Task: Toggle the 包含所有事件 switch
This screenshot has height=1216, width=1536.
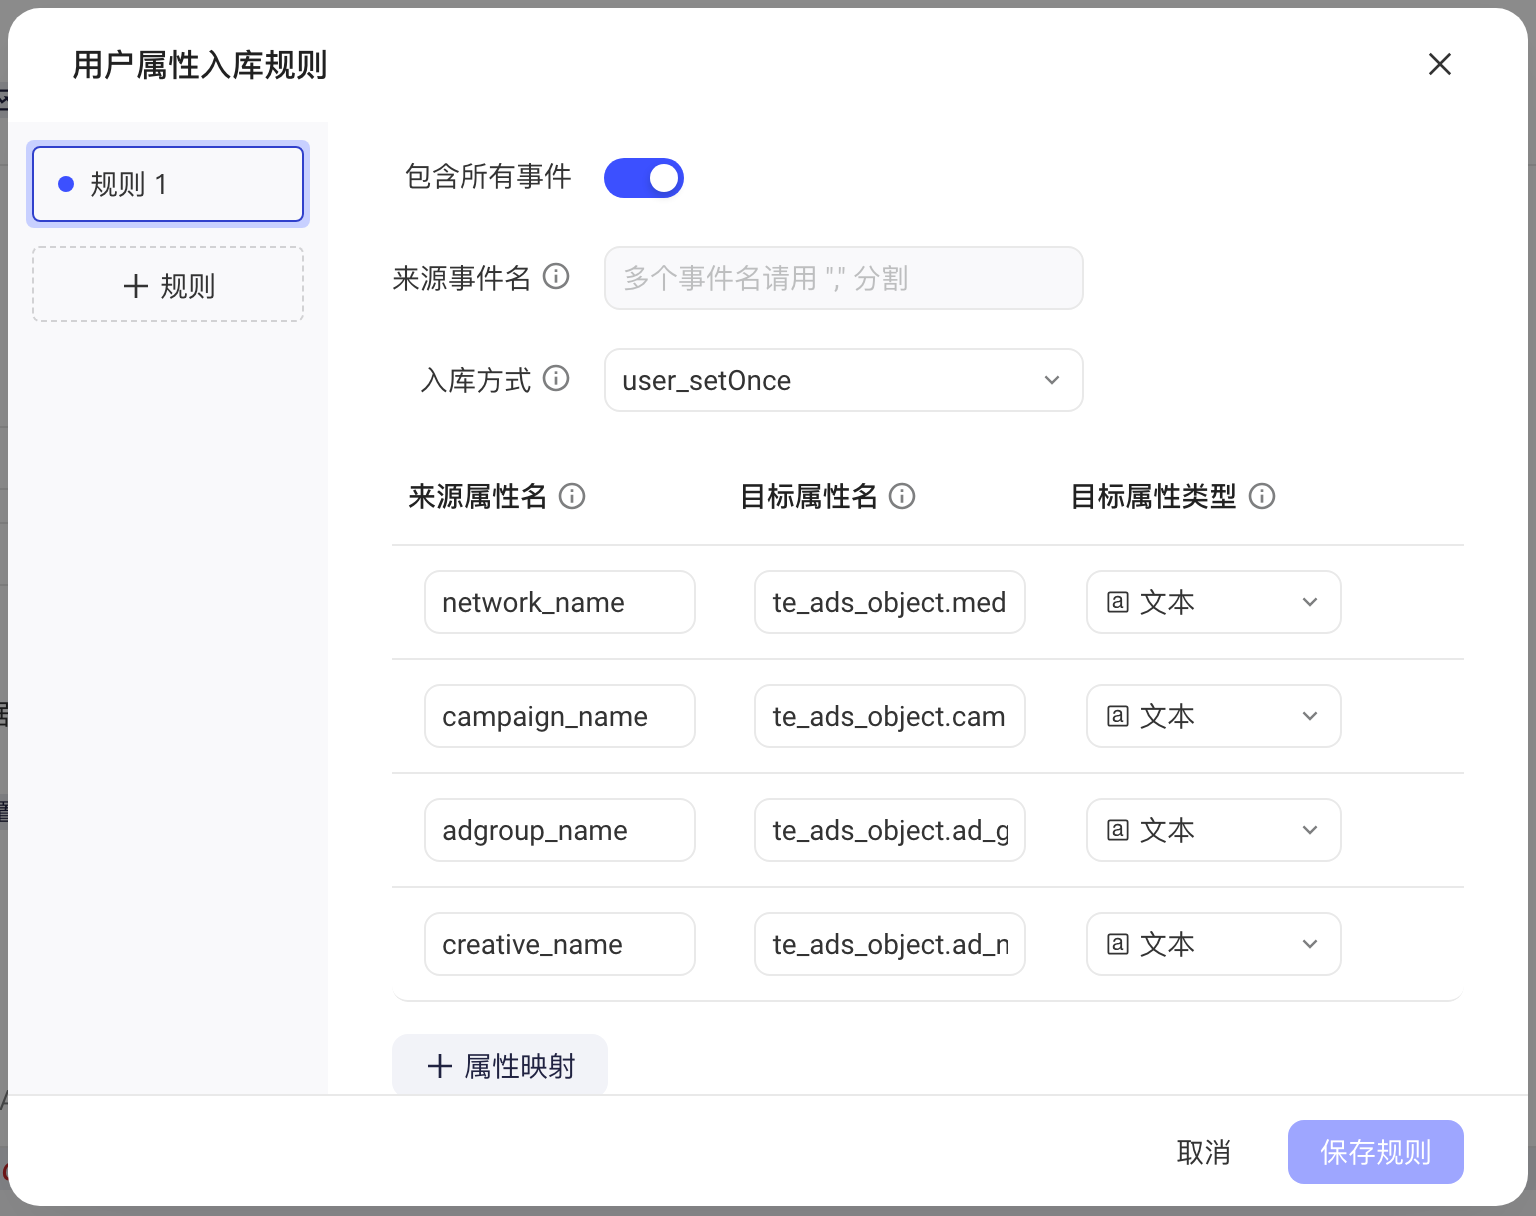Action: click(644, 178)
